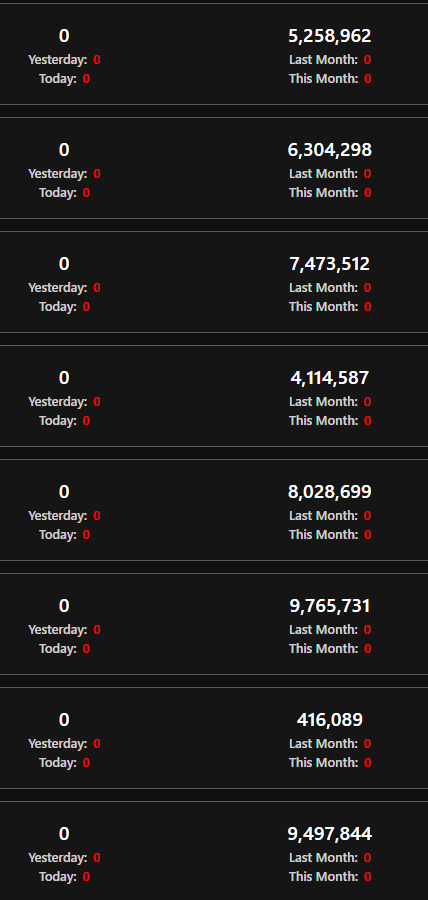
Task: Click Last Month label under 8,028,699
Action: [324, 515]
